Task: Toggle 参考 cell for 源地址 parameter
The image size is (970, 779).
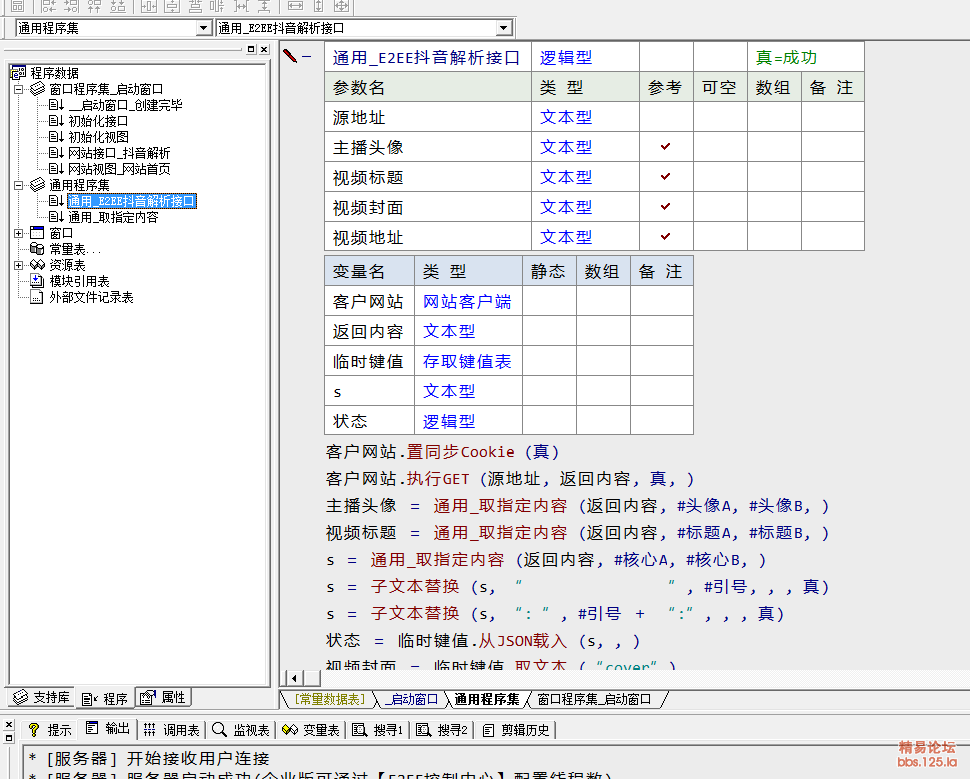Action: 666,117
